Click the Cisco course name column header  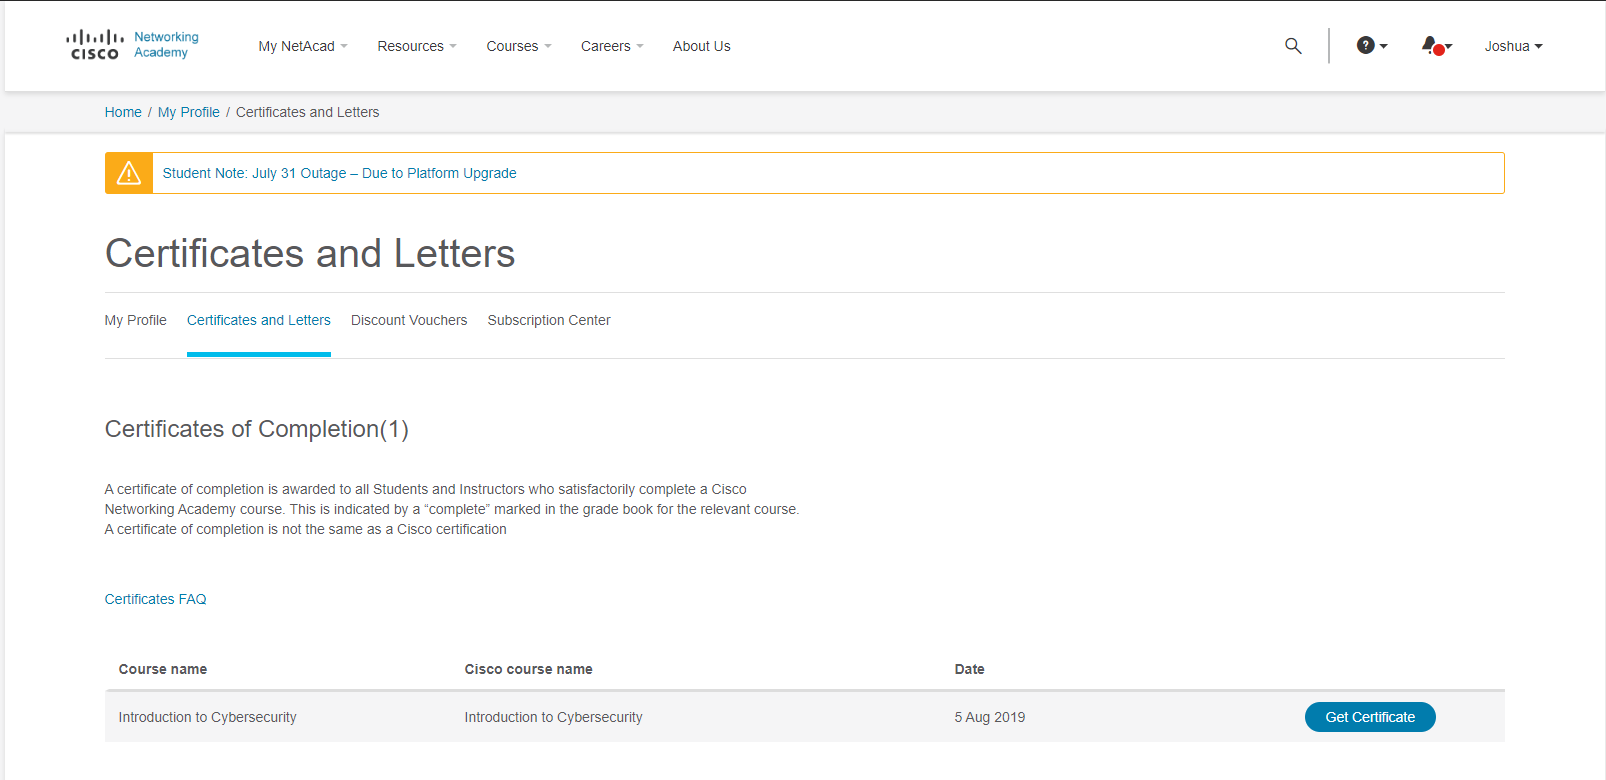tap(529, 669)
